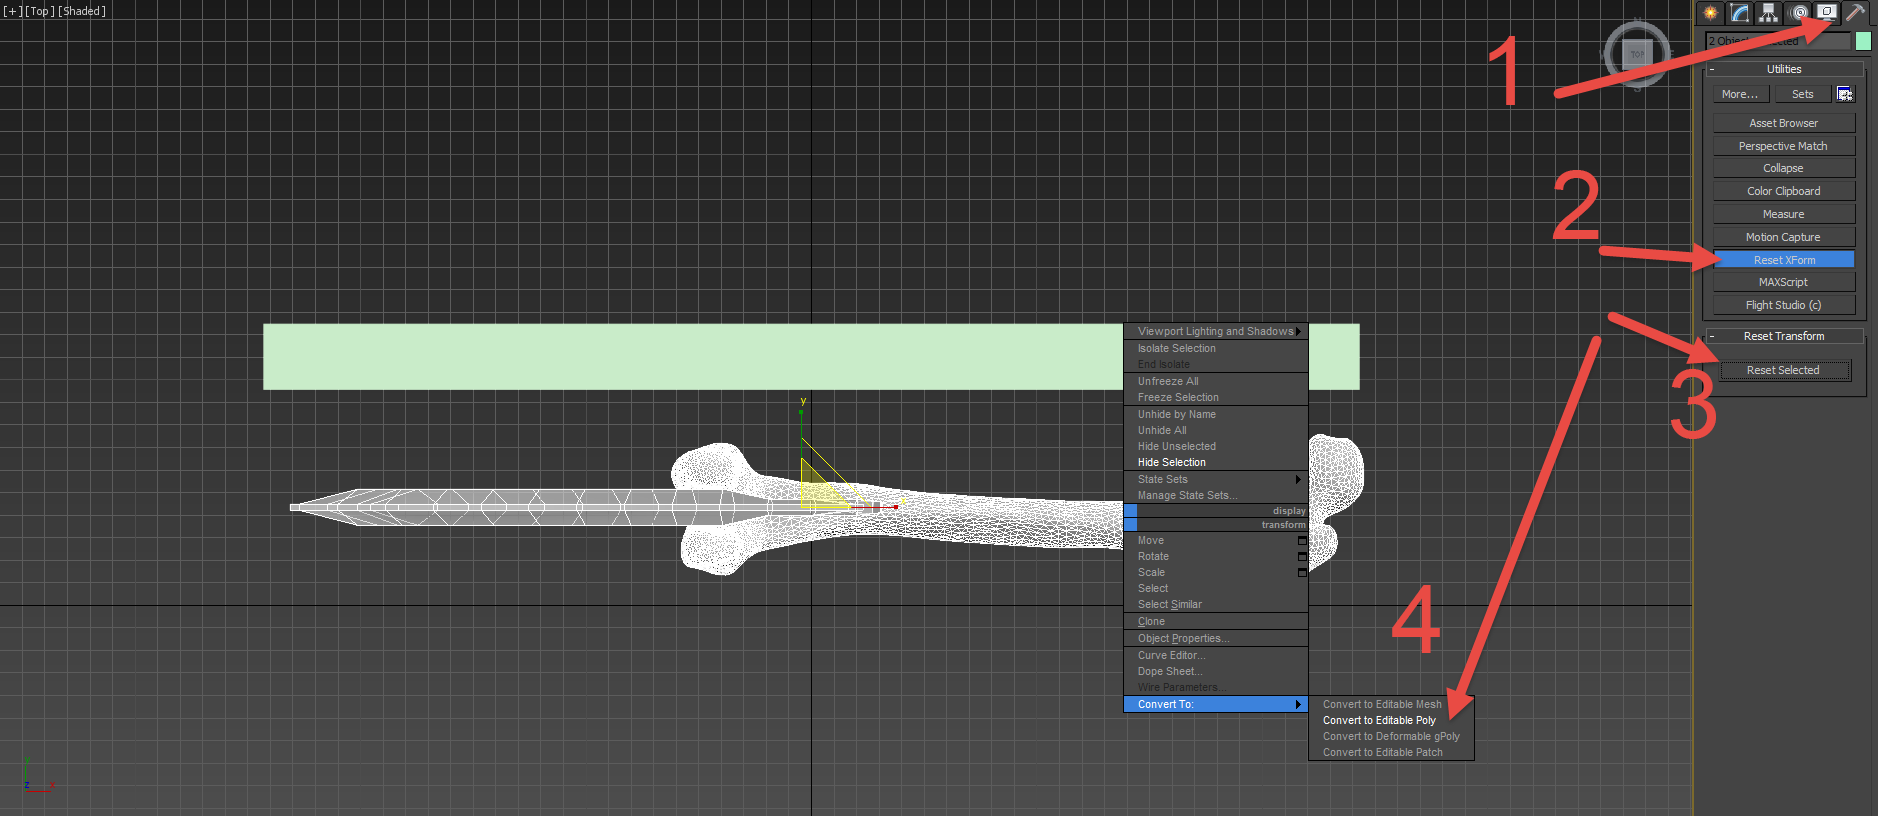Open Dope Sheet...
Image resolution: width=1878 pixels, height=816 pixels.
point(1216,671)
